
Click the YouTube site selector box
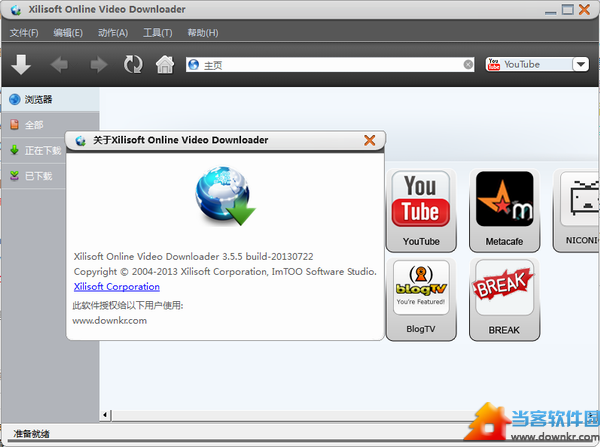point(537,64)
